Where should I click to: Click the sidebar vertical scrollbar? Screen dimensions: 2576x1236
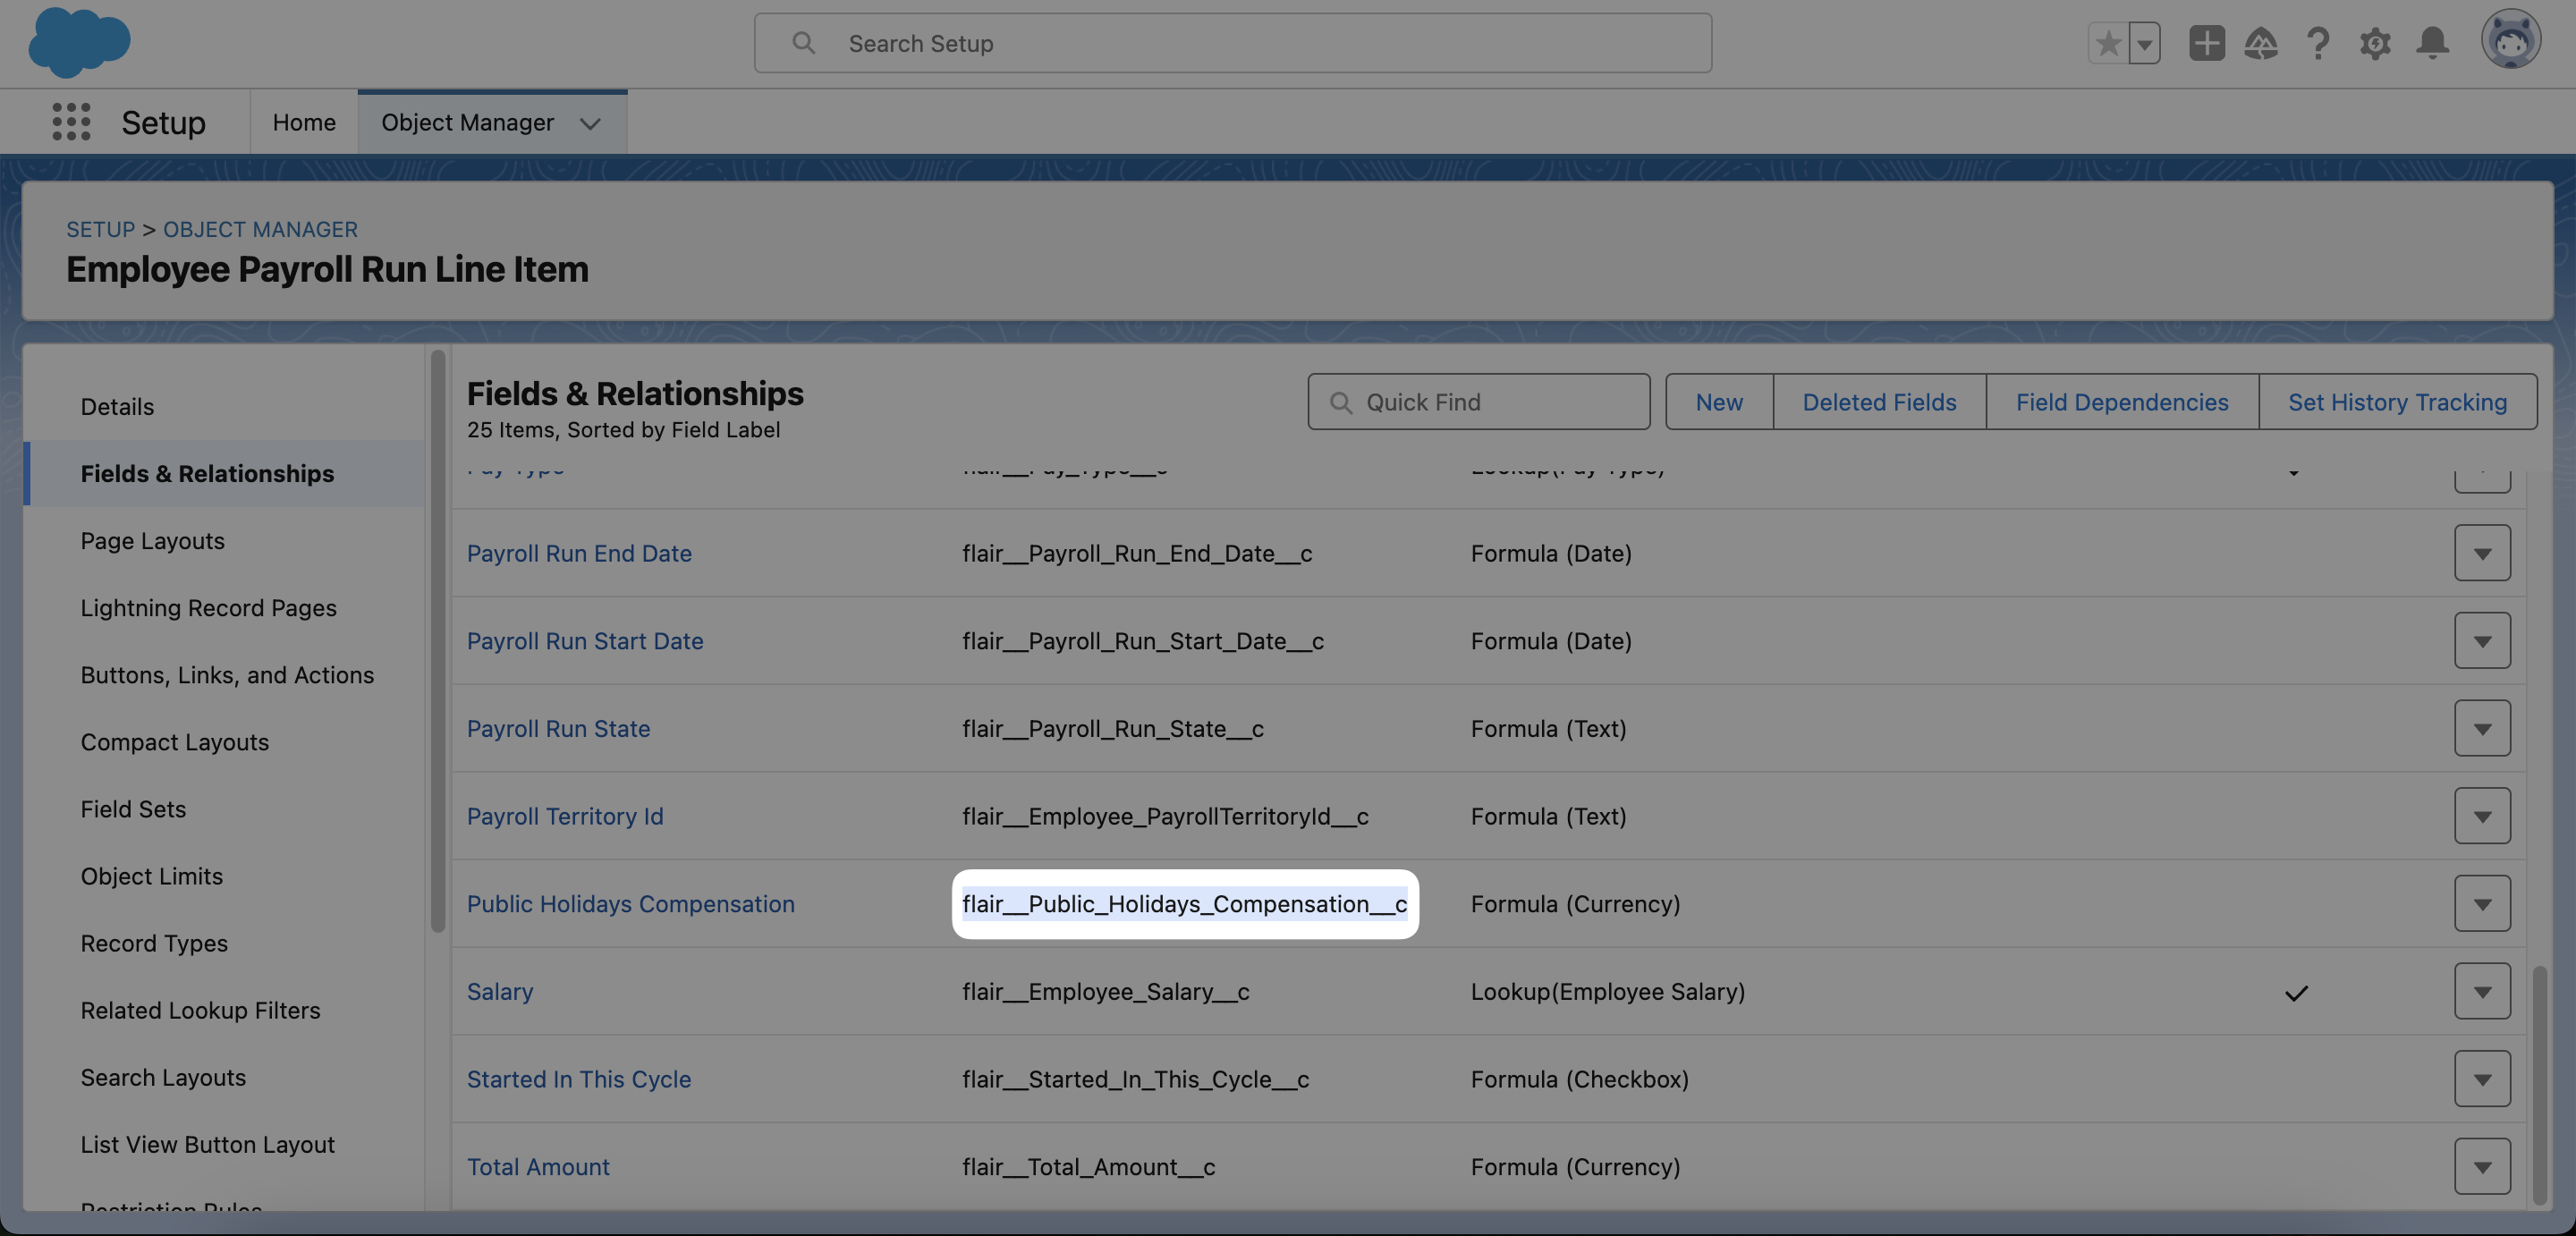click(437, 640)
